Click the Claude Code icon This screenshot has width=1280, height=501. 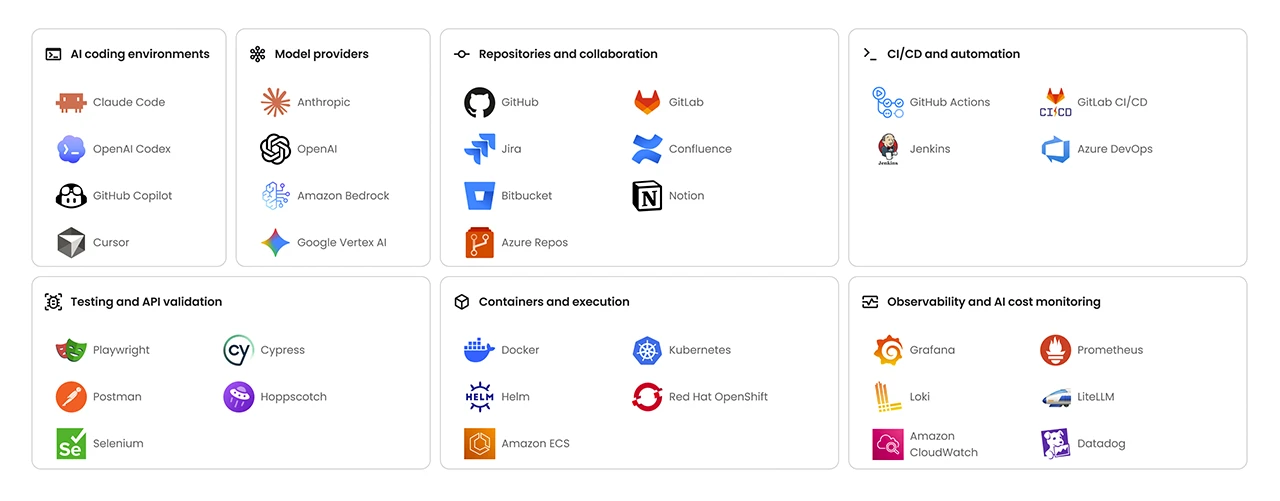click(x=71, y=102)
